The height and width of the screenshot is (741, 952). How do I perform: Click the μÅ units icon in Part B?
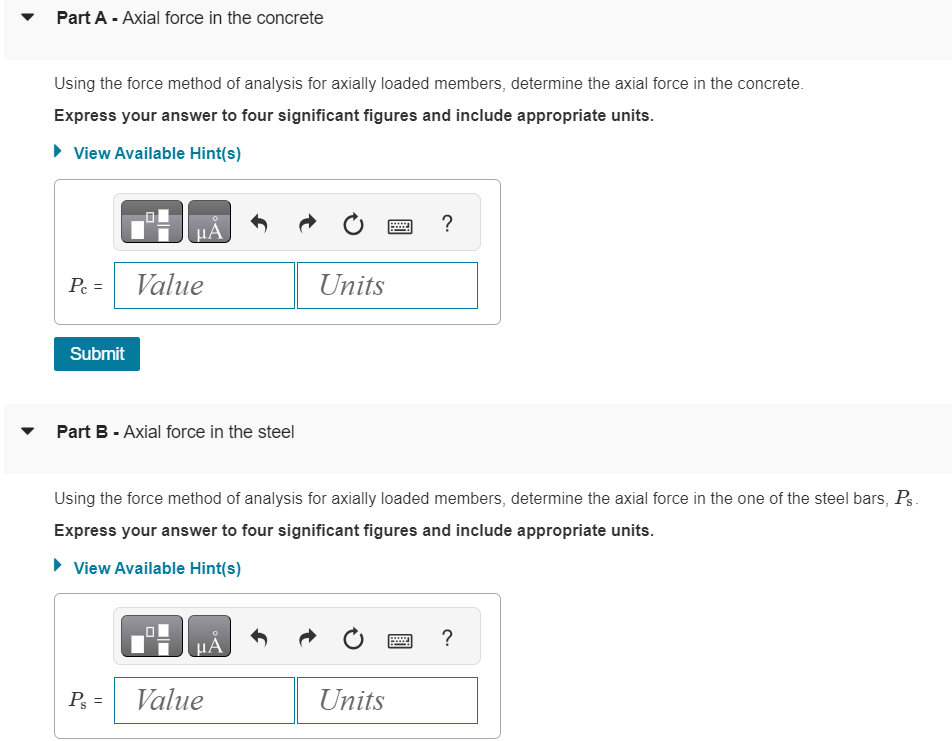pyautogui.click(x=210, y=637)
